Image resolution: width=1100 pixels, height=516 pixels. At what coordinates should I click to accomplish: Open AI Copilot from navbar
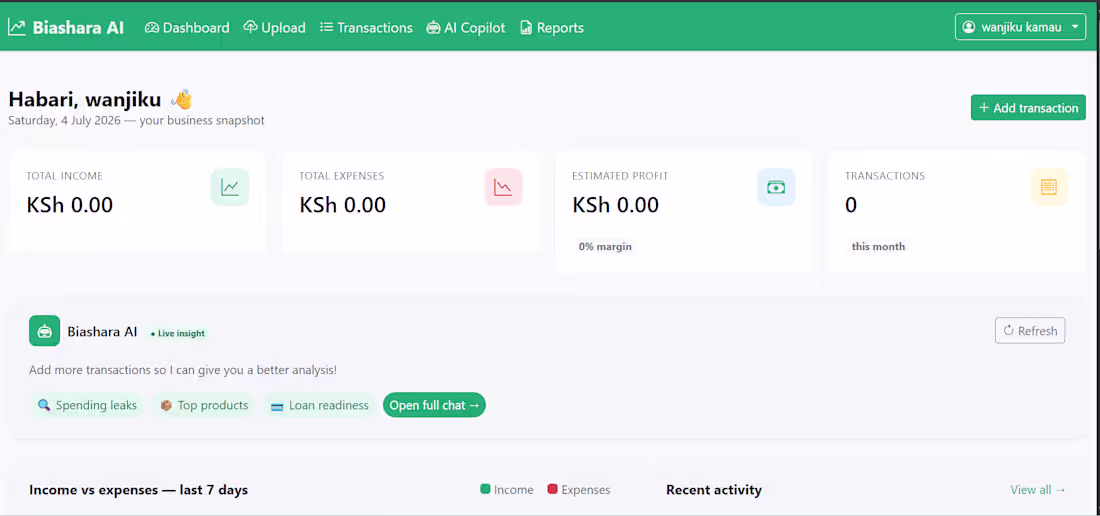[466, 28]
